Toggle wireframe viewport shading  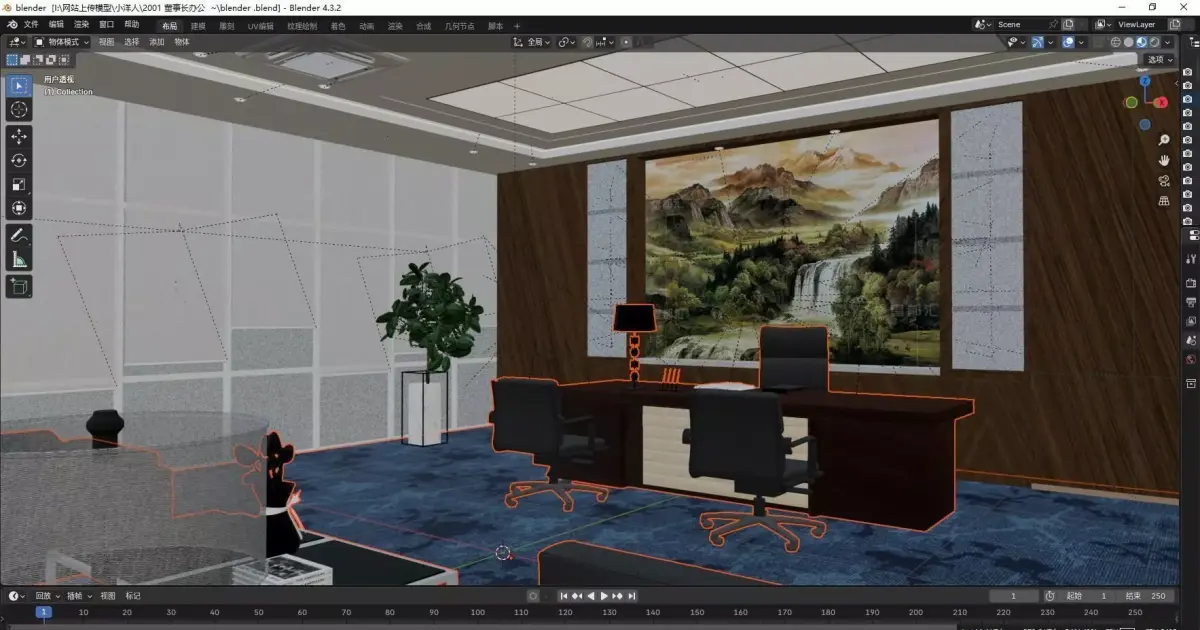(1116, 42)
